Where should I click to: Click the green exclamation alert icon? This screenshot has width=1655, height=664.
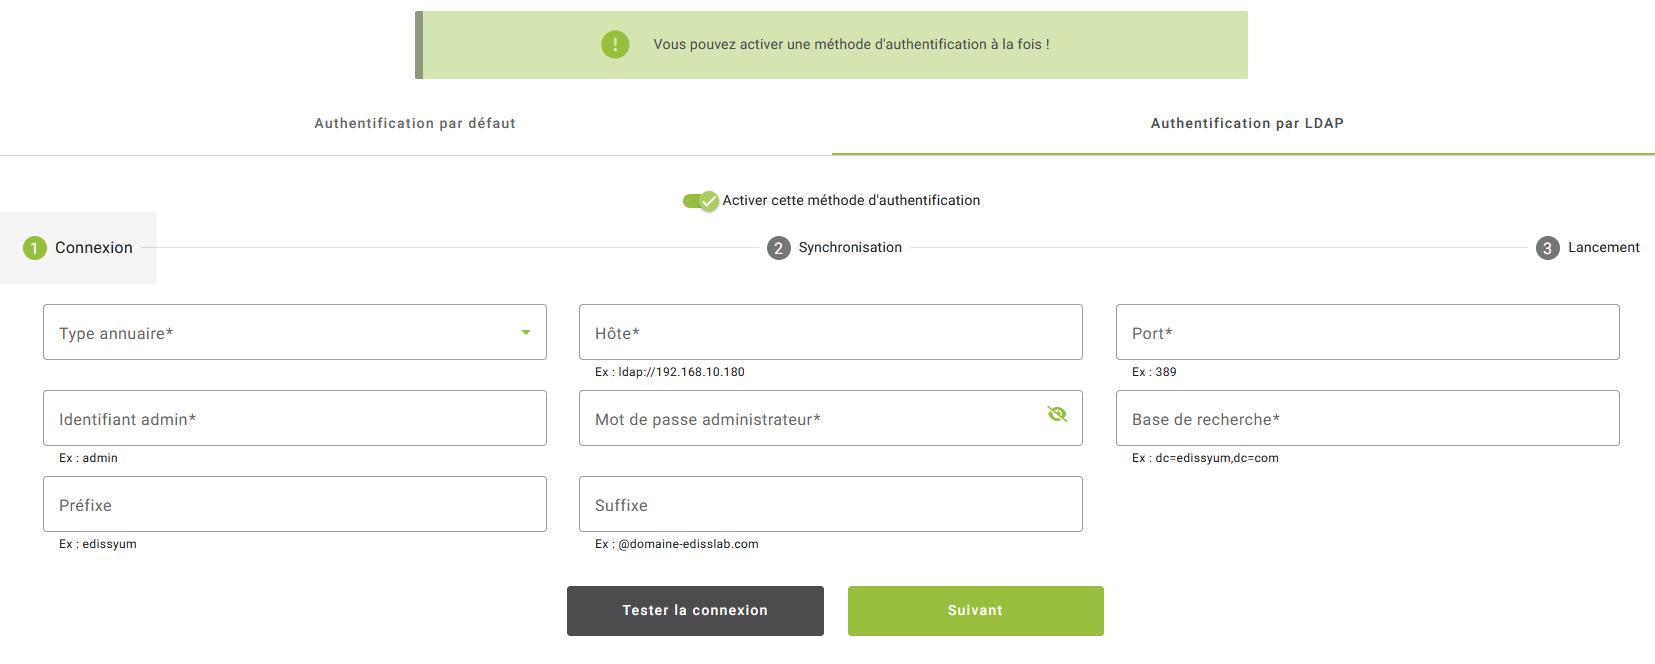coord(615,44)
